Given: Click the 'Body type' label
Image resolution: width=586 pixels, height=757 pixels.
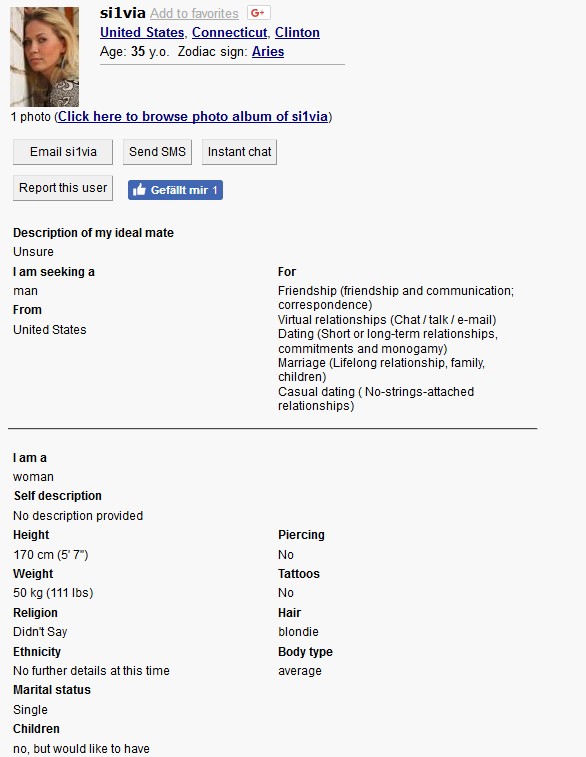Looking at the screenshot, I should point(305,652).
